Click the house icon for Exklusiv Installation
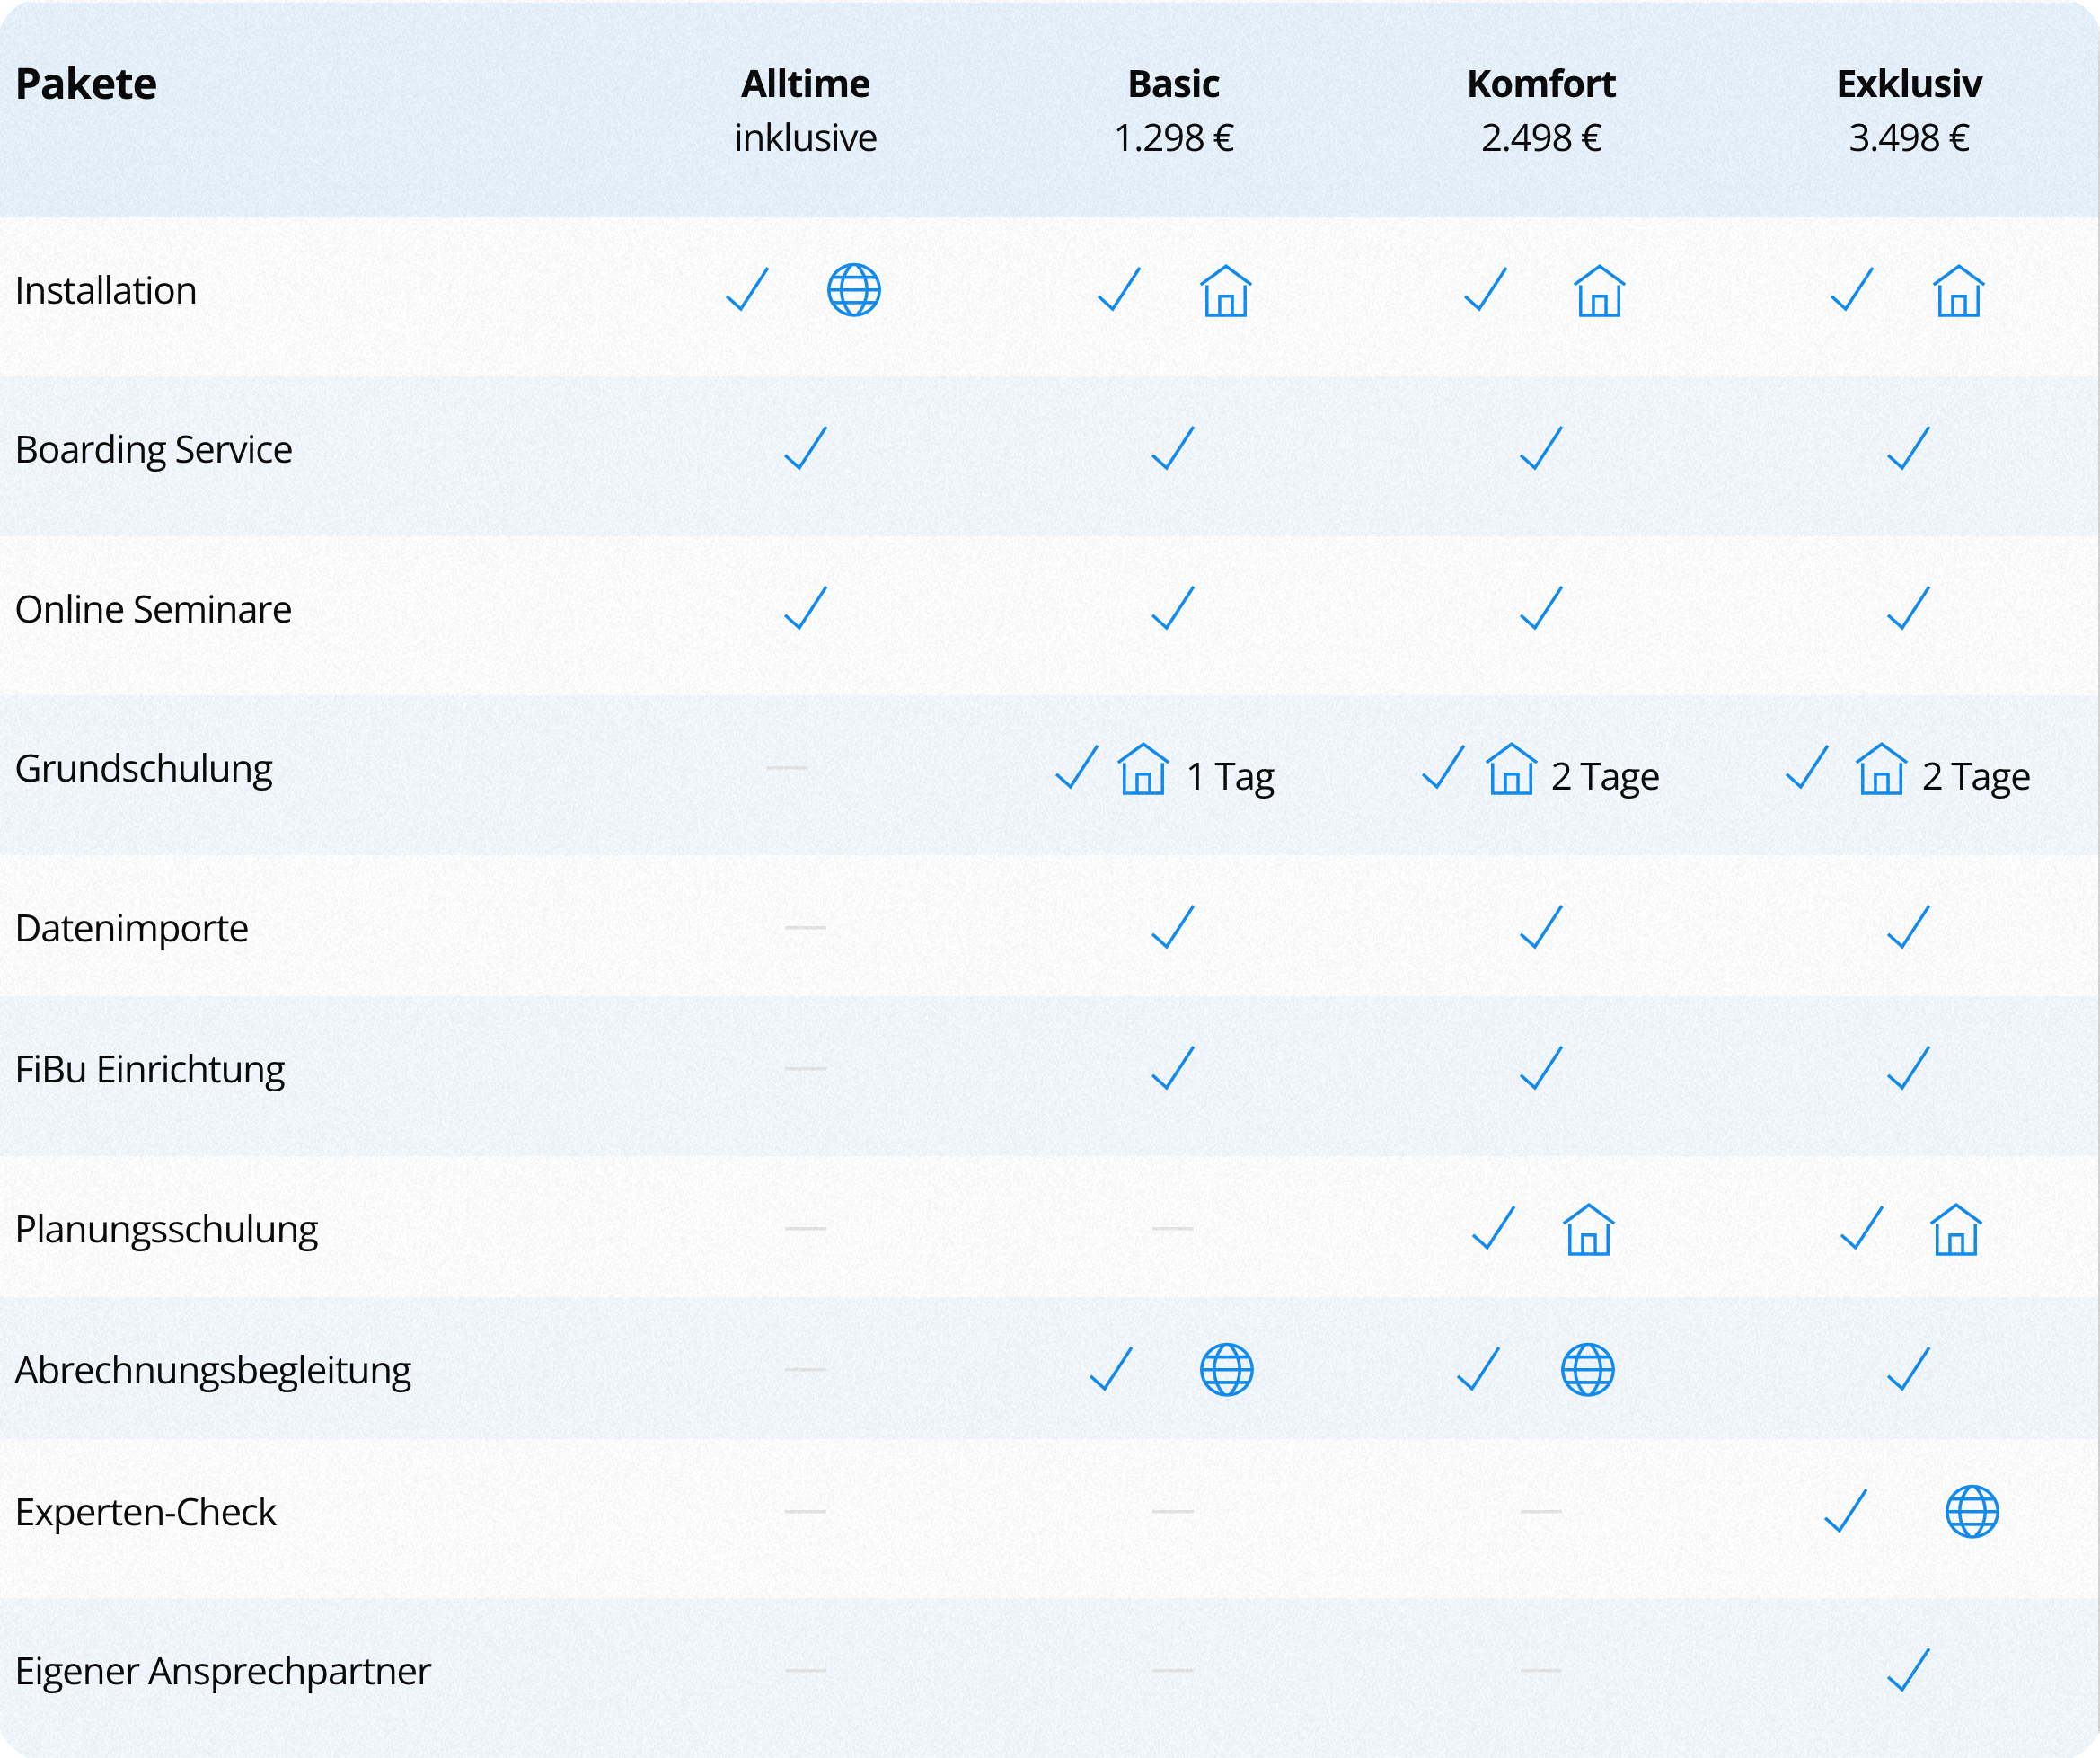This screenshot has height=1758, width=2100. click(1958, 291)
